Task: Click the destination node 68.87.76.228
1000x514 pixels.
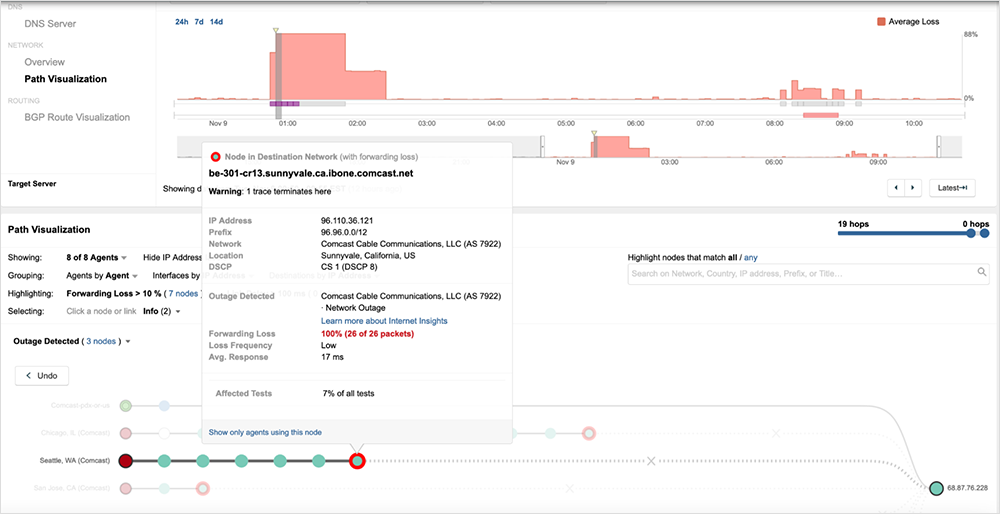Action: tap(936, 488)
